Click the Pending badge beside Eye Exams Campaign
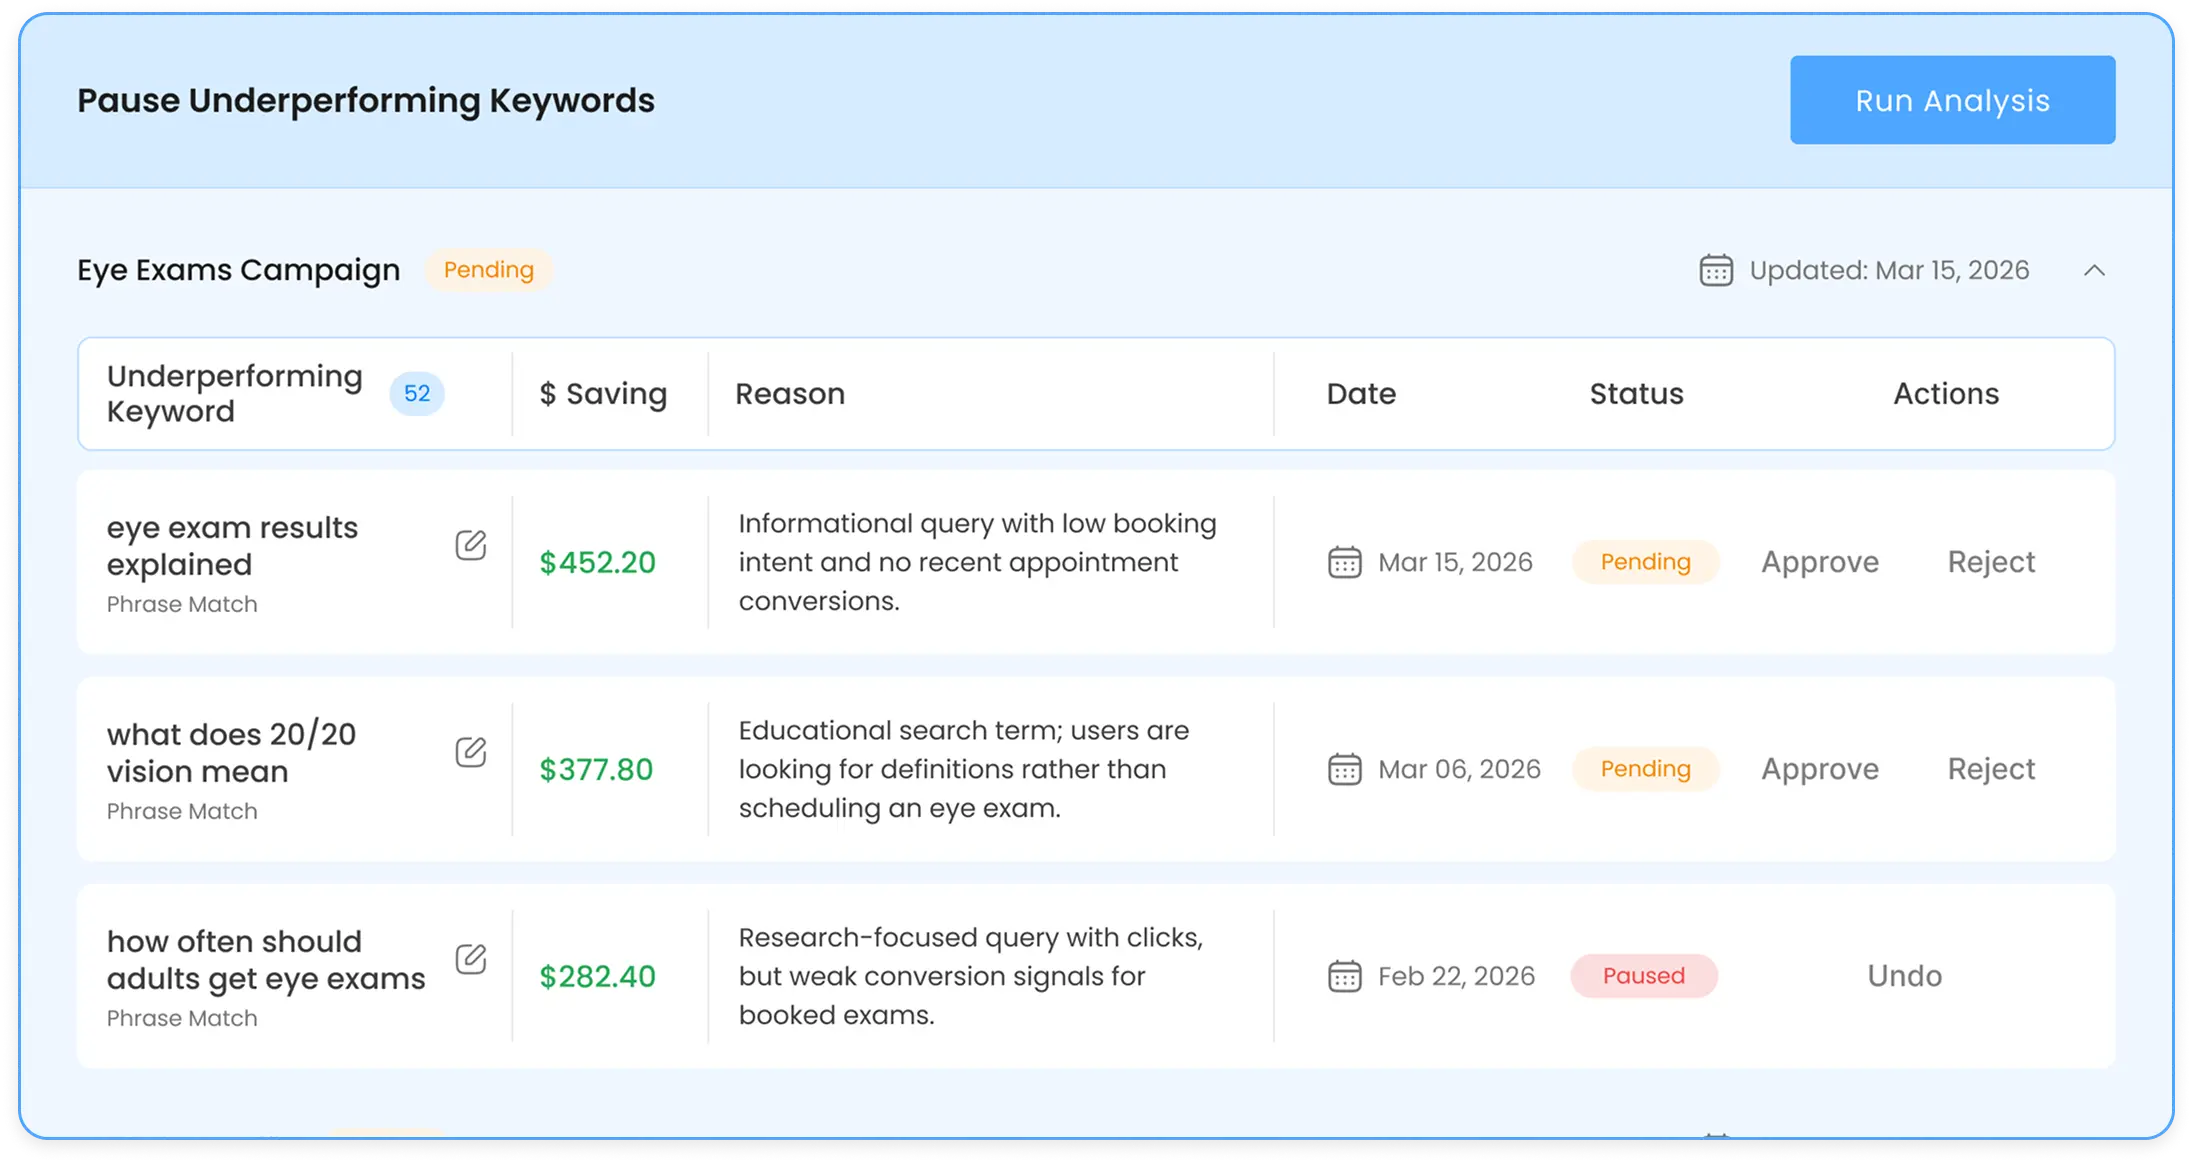This screenshot has height=1164, width=2193. tap(488, 269)
